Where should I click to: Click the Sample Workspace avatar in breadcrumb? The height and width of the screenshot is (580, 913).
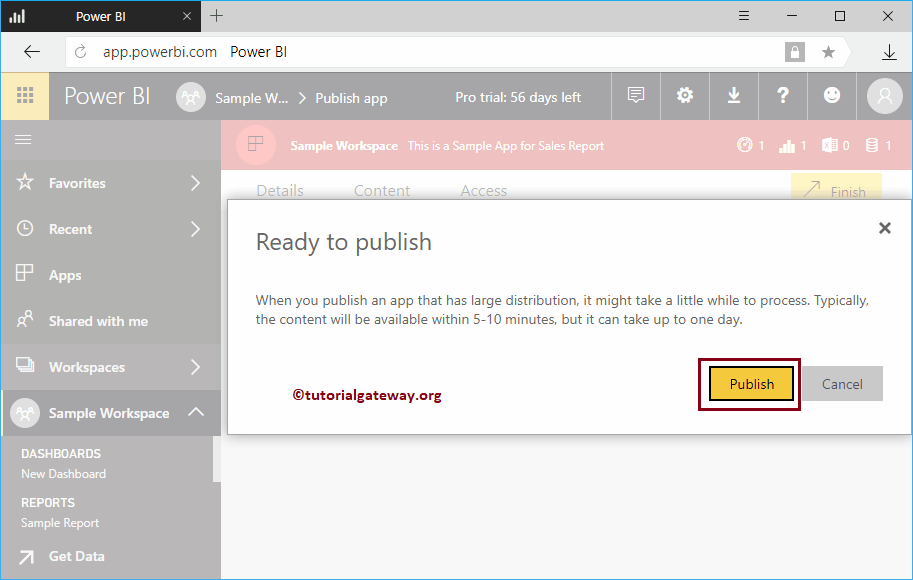(x=191, y=97)
